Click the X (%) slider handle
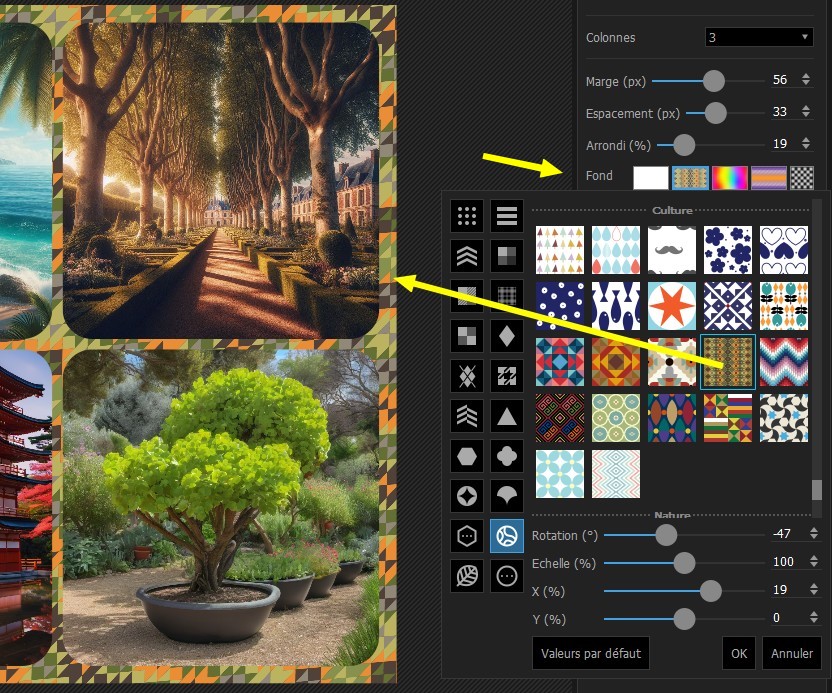Screen dimensions: 832x693 [x=710, y=591]
